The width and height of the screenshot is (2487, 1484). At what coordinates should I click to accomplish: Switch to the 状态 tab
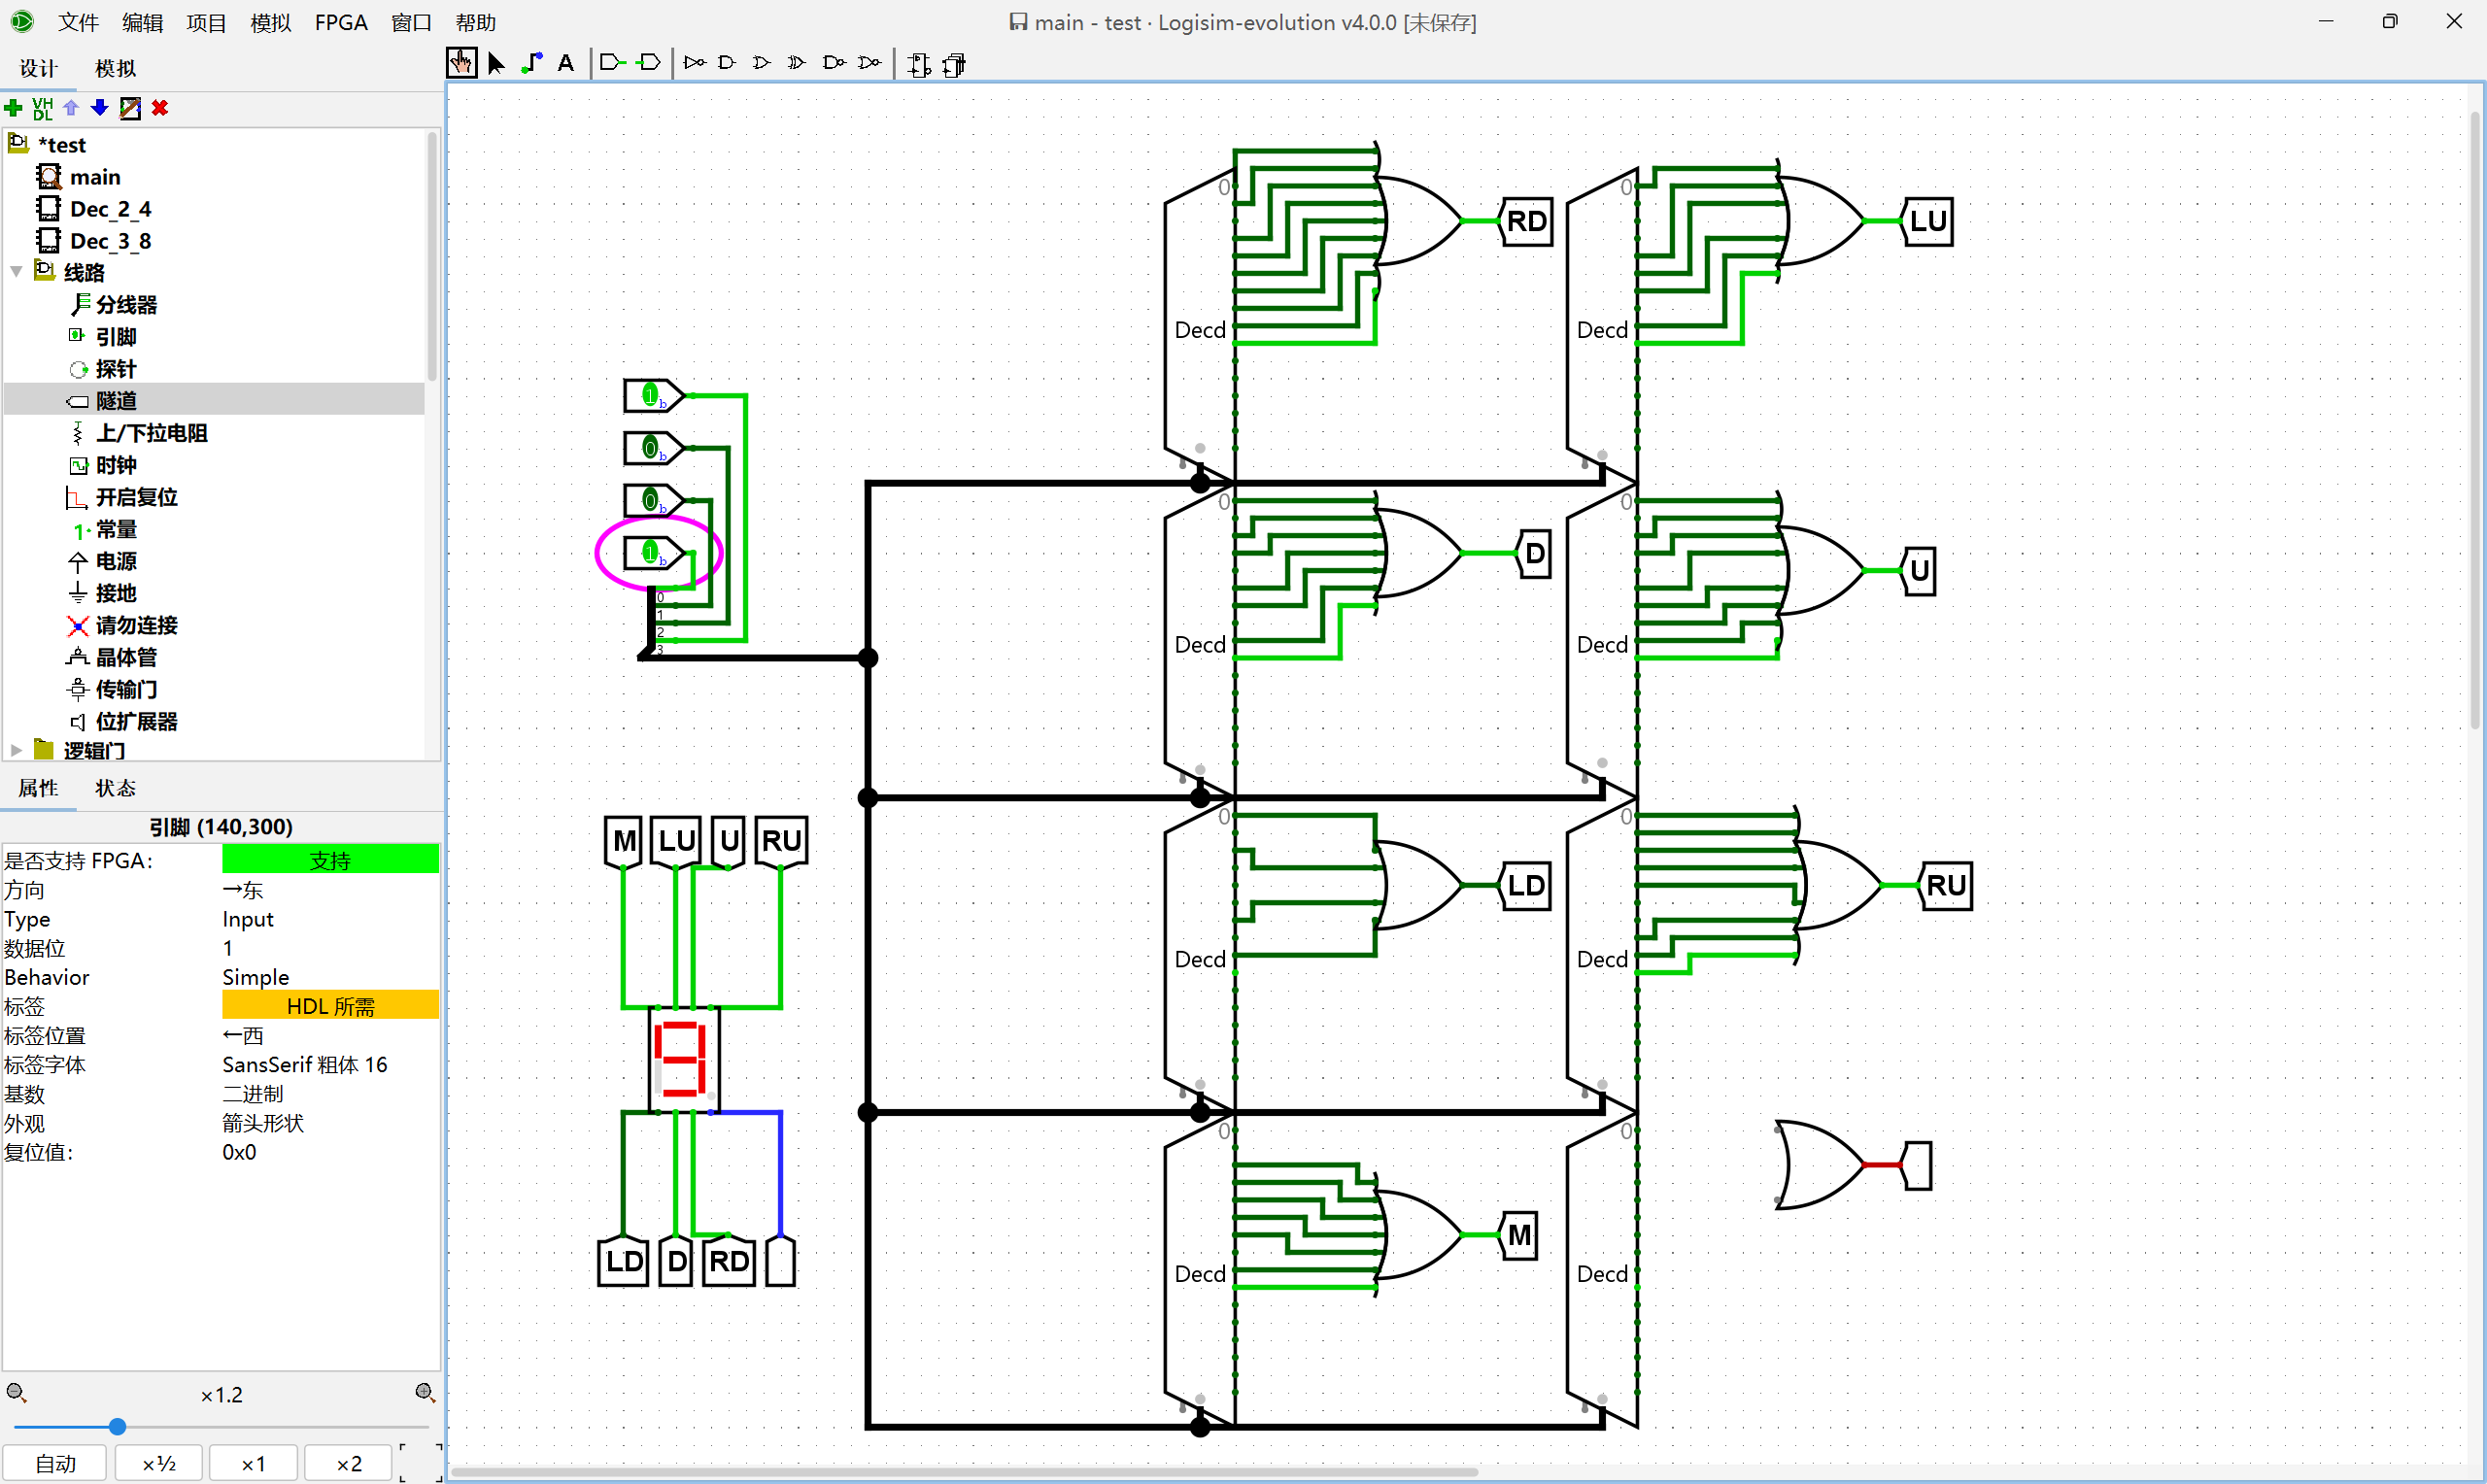coord(115,788)
